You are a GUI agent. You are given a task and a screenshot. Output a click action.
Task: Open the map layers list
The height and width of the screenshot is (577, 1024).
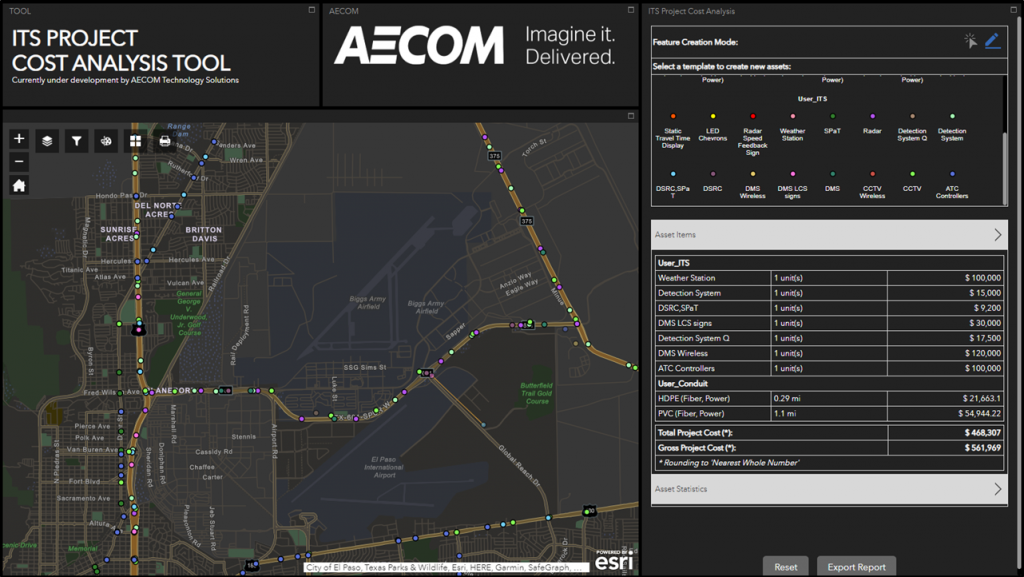47,141
